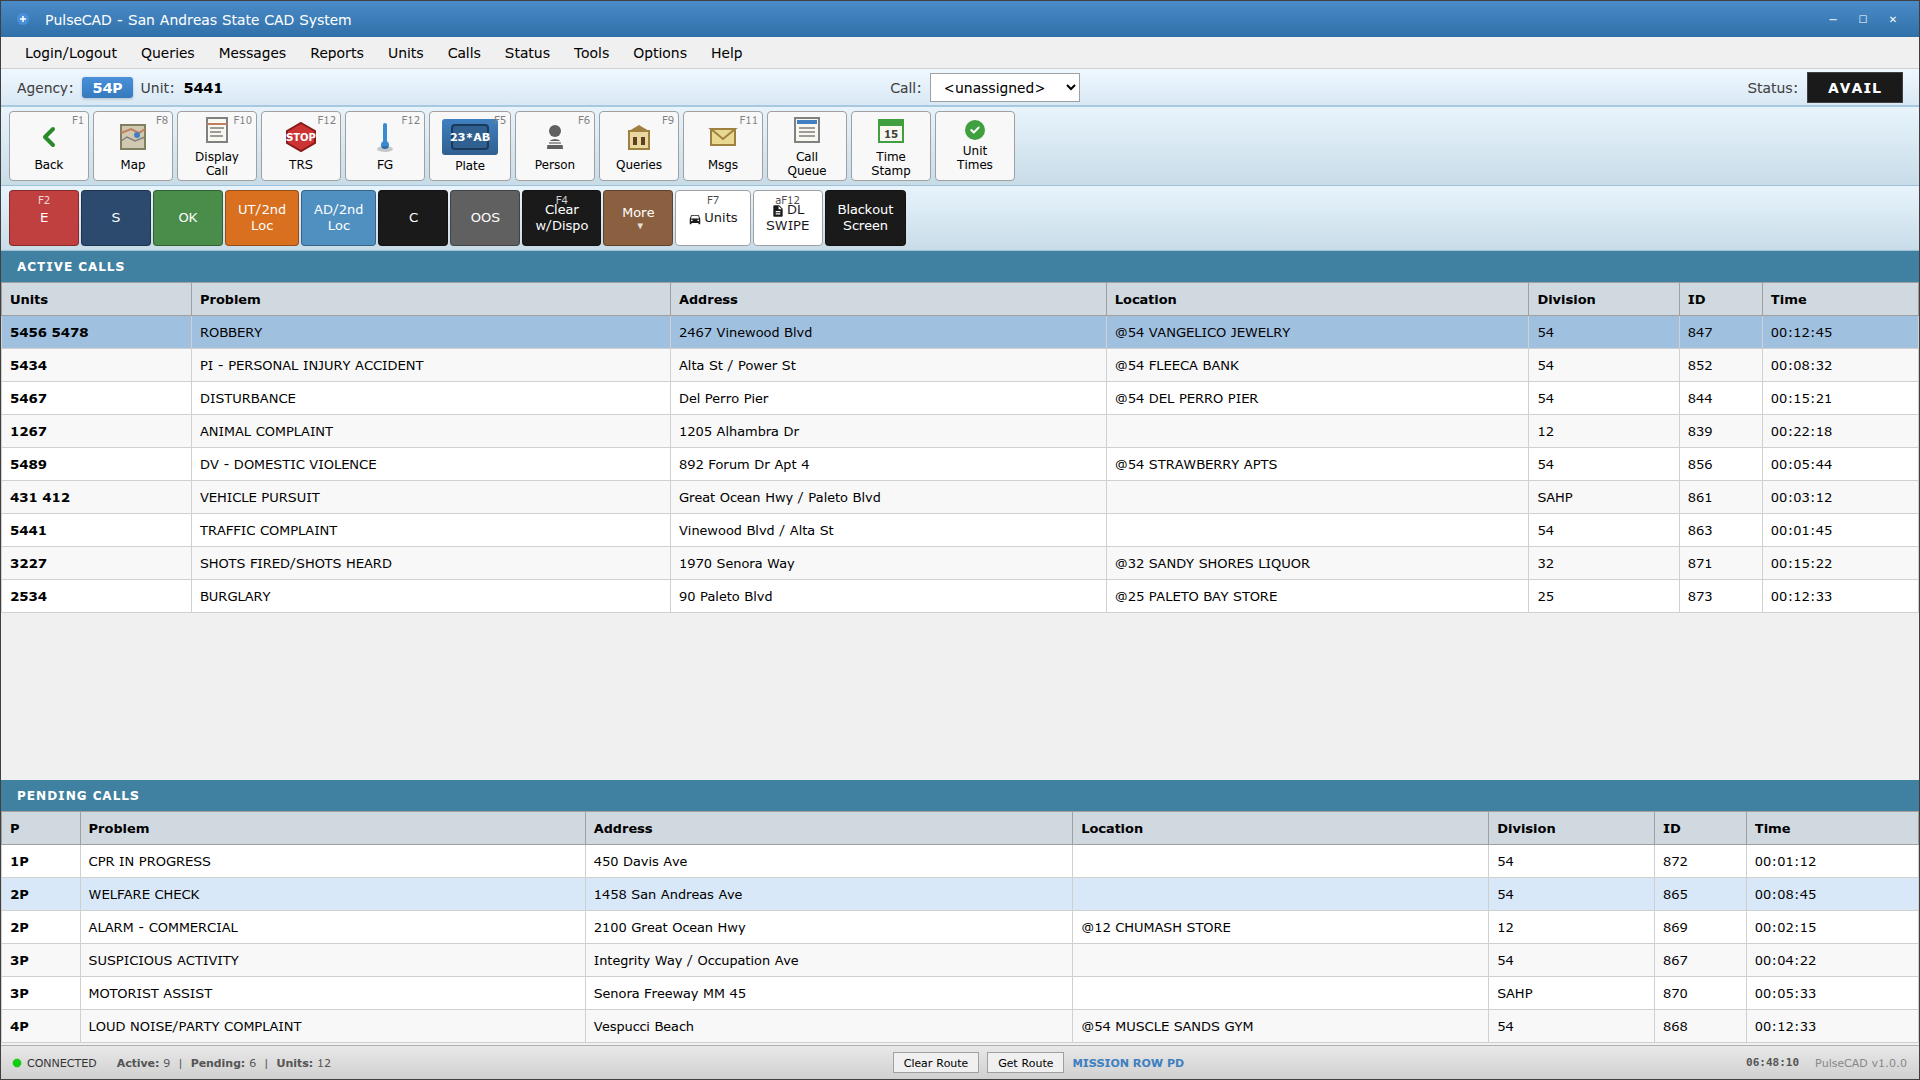This screenshot has width=1920, height=1080.
Task: Click the Get Route button
Action: tap(1025, 1063)
